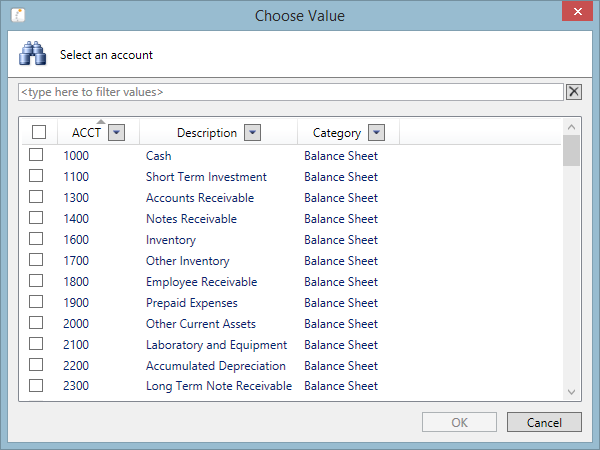Enable the checkbox for Prepaid Expenses
The height and width of the screenshot is (450, 600).
point(36,302)
